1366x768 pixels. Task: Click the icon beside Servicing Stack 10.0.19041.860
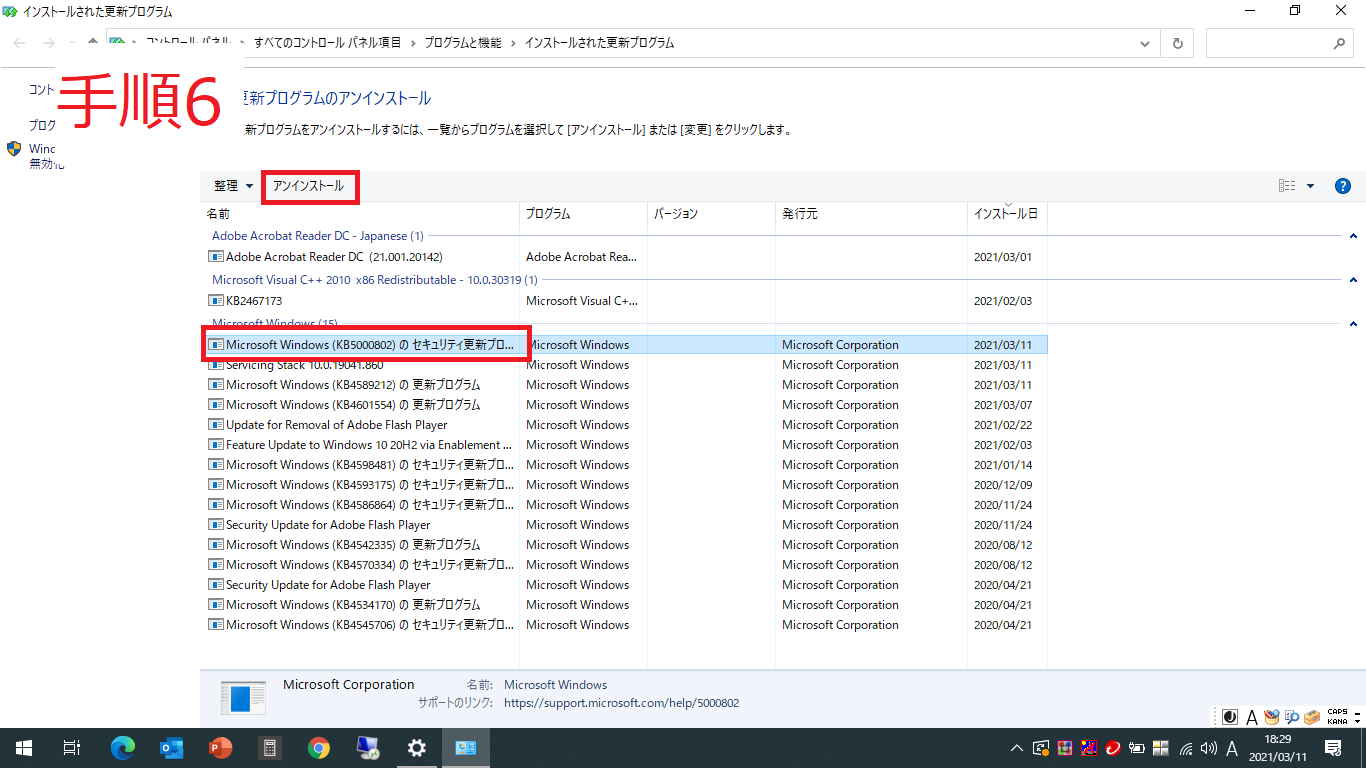pyautogui.click(x=215, y=365)
